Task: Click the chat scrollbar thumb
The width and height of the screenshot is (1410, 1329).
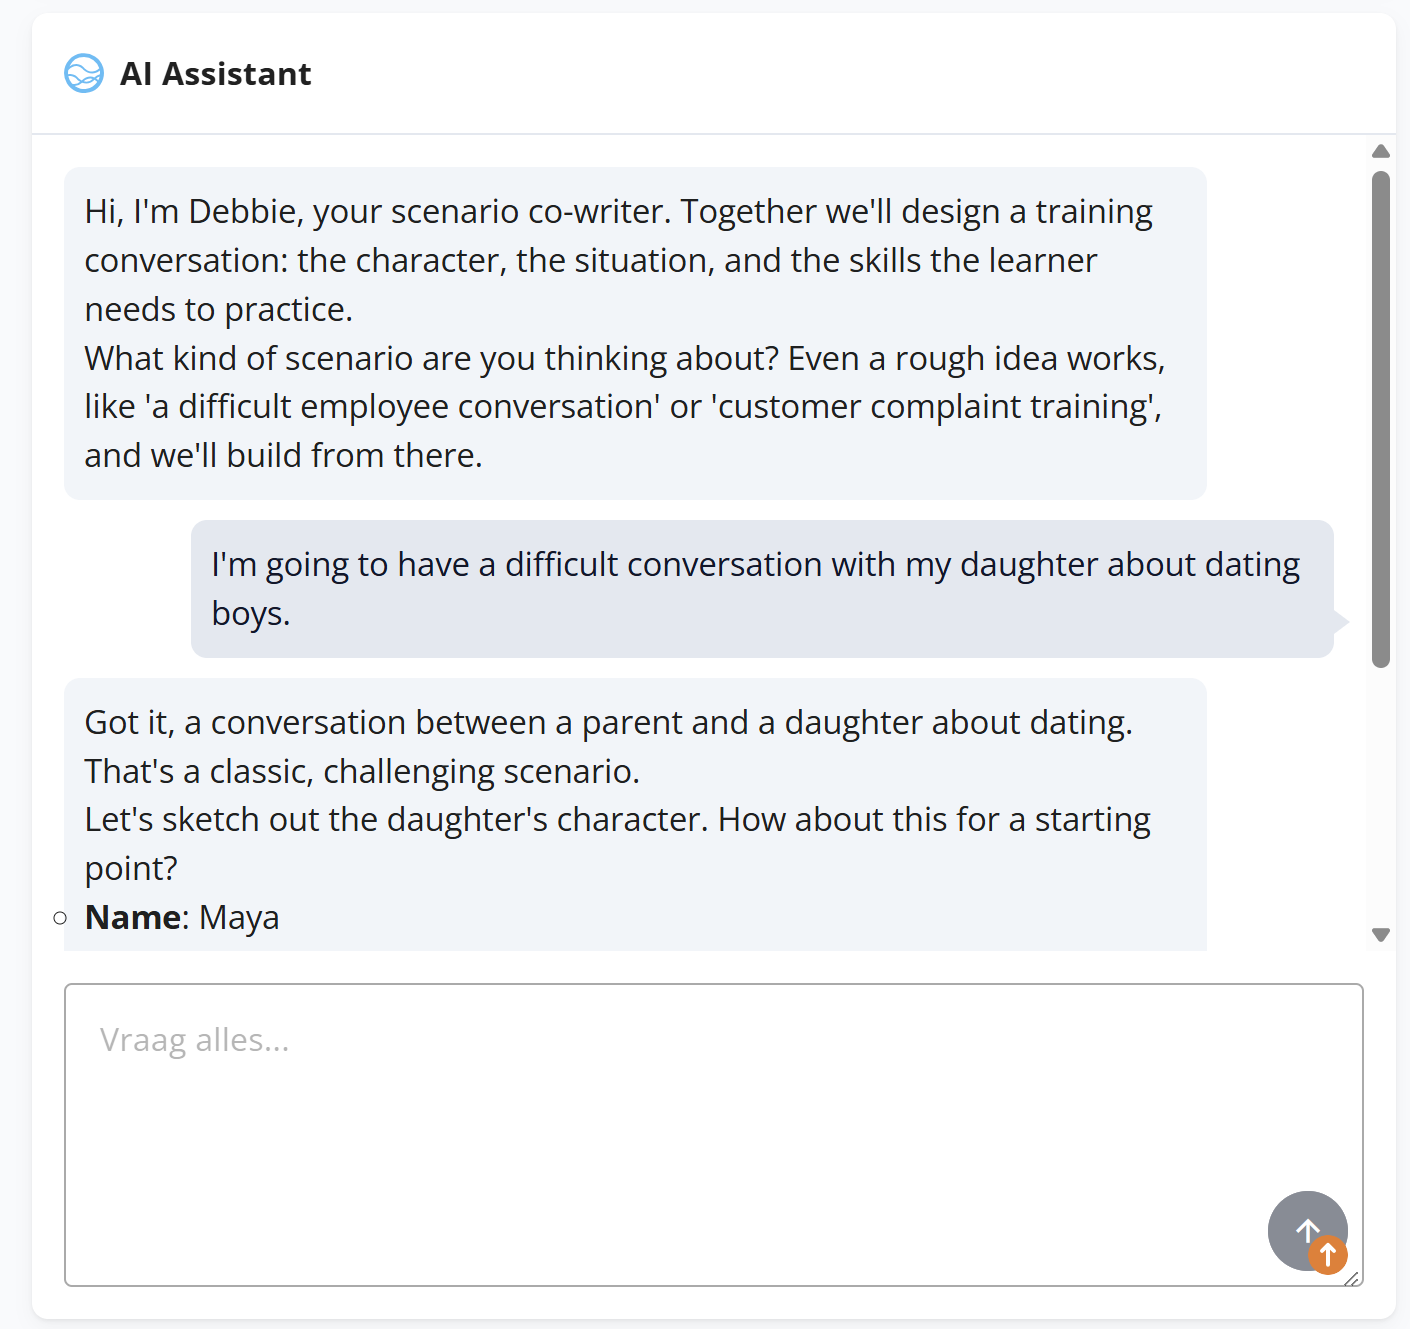Action: point(1381,418)
